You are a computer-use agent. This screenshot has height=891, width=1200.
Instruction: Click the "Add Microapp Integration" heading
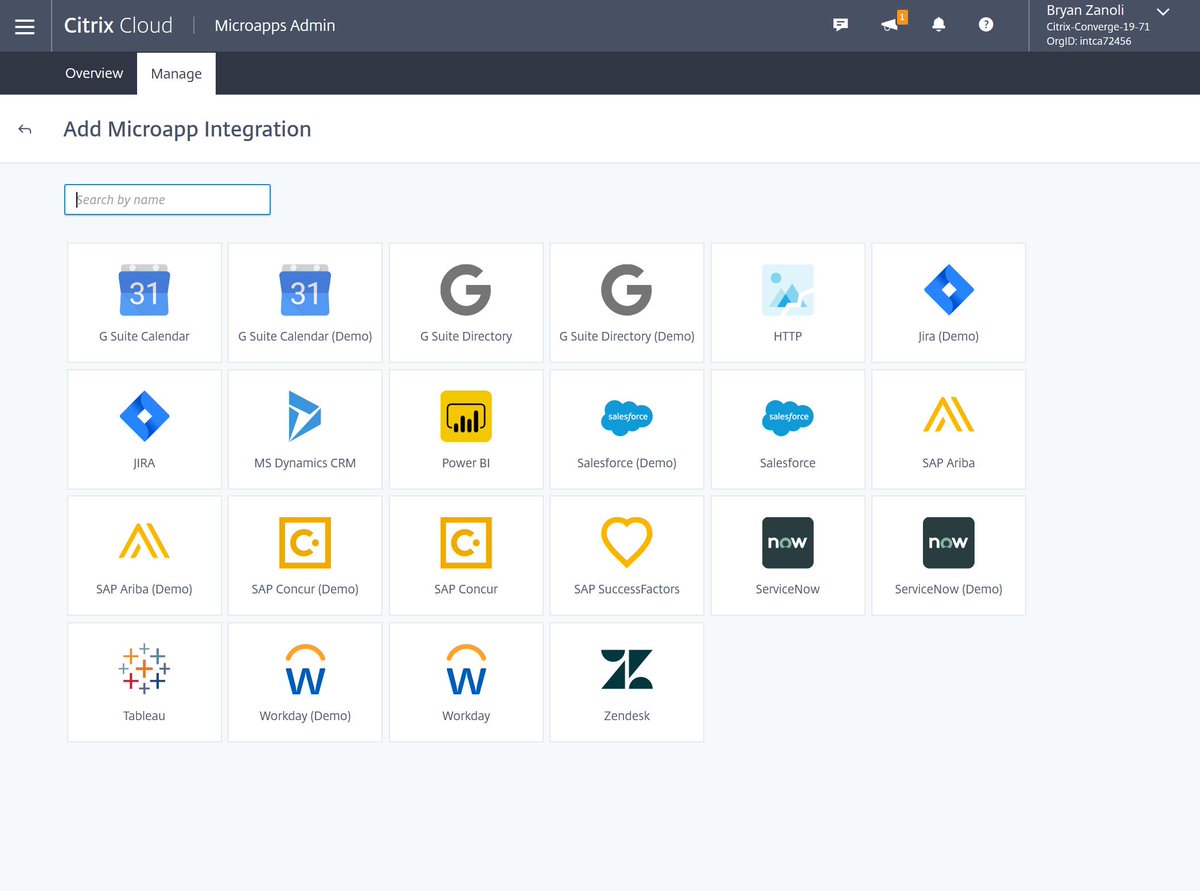point(187,129)
